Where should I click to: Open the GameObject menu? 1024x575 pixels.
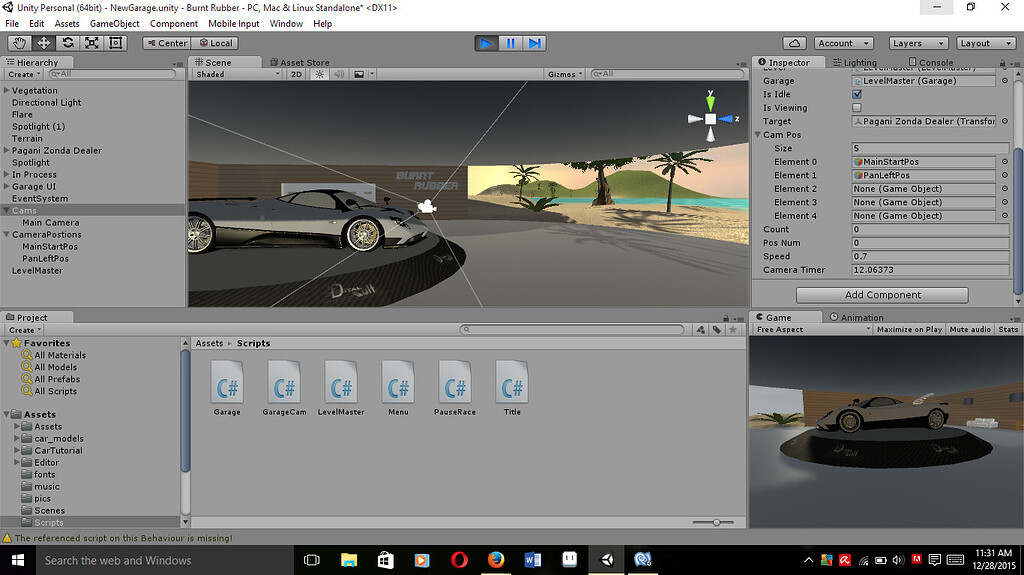coord(114,23)
